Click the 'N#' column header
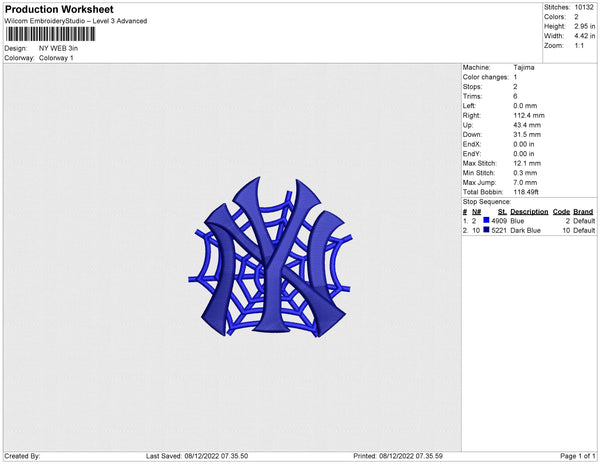This screenshot has height=464, width=600. (476, 212)
